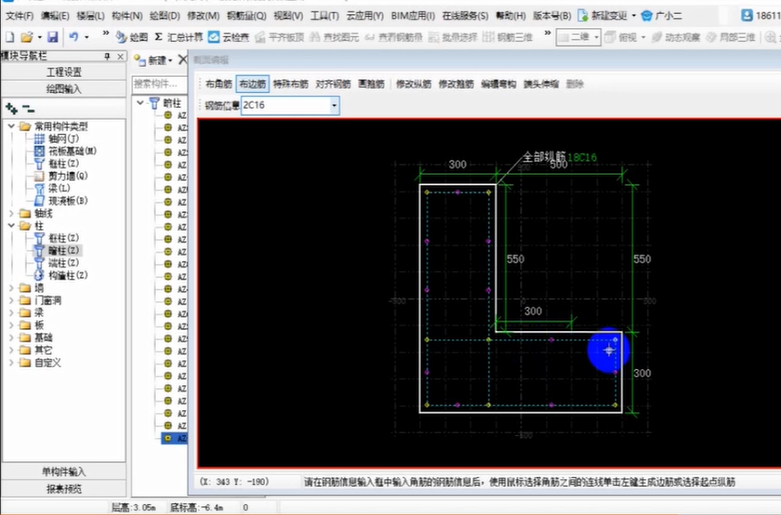Expand the 轴线 folder
781x515 pixels.
click(11, 214)
